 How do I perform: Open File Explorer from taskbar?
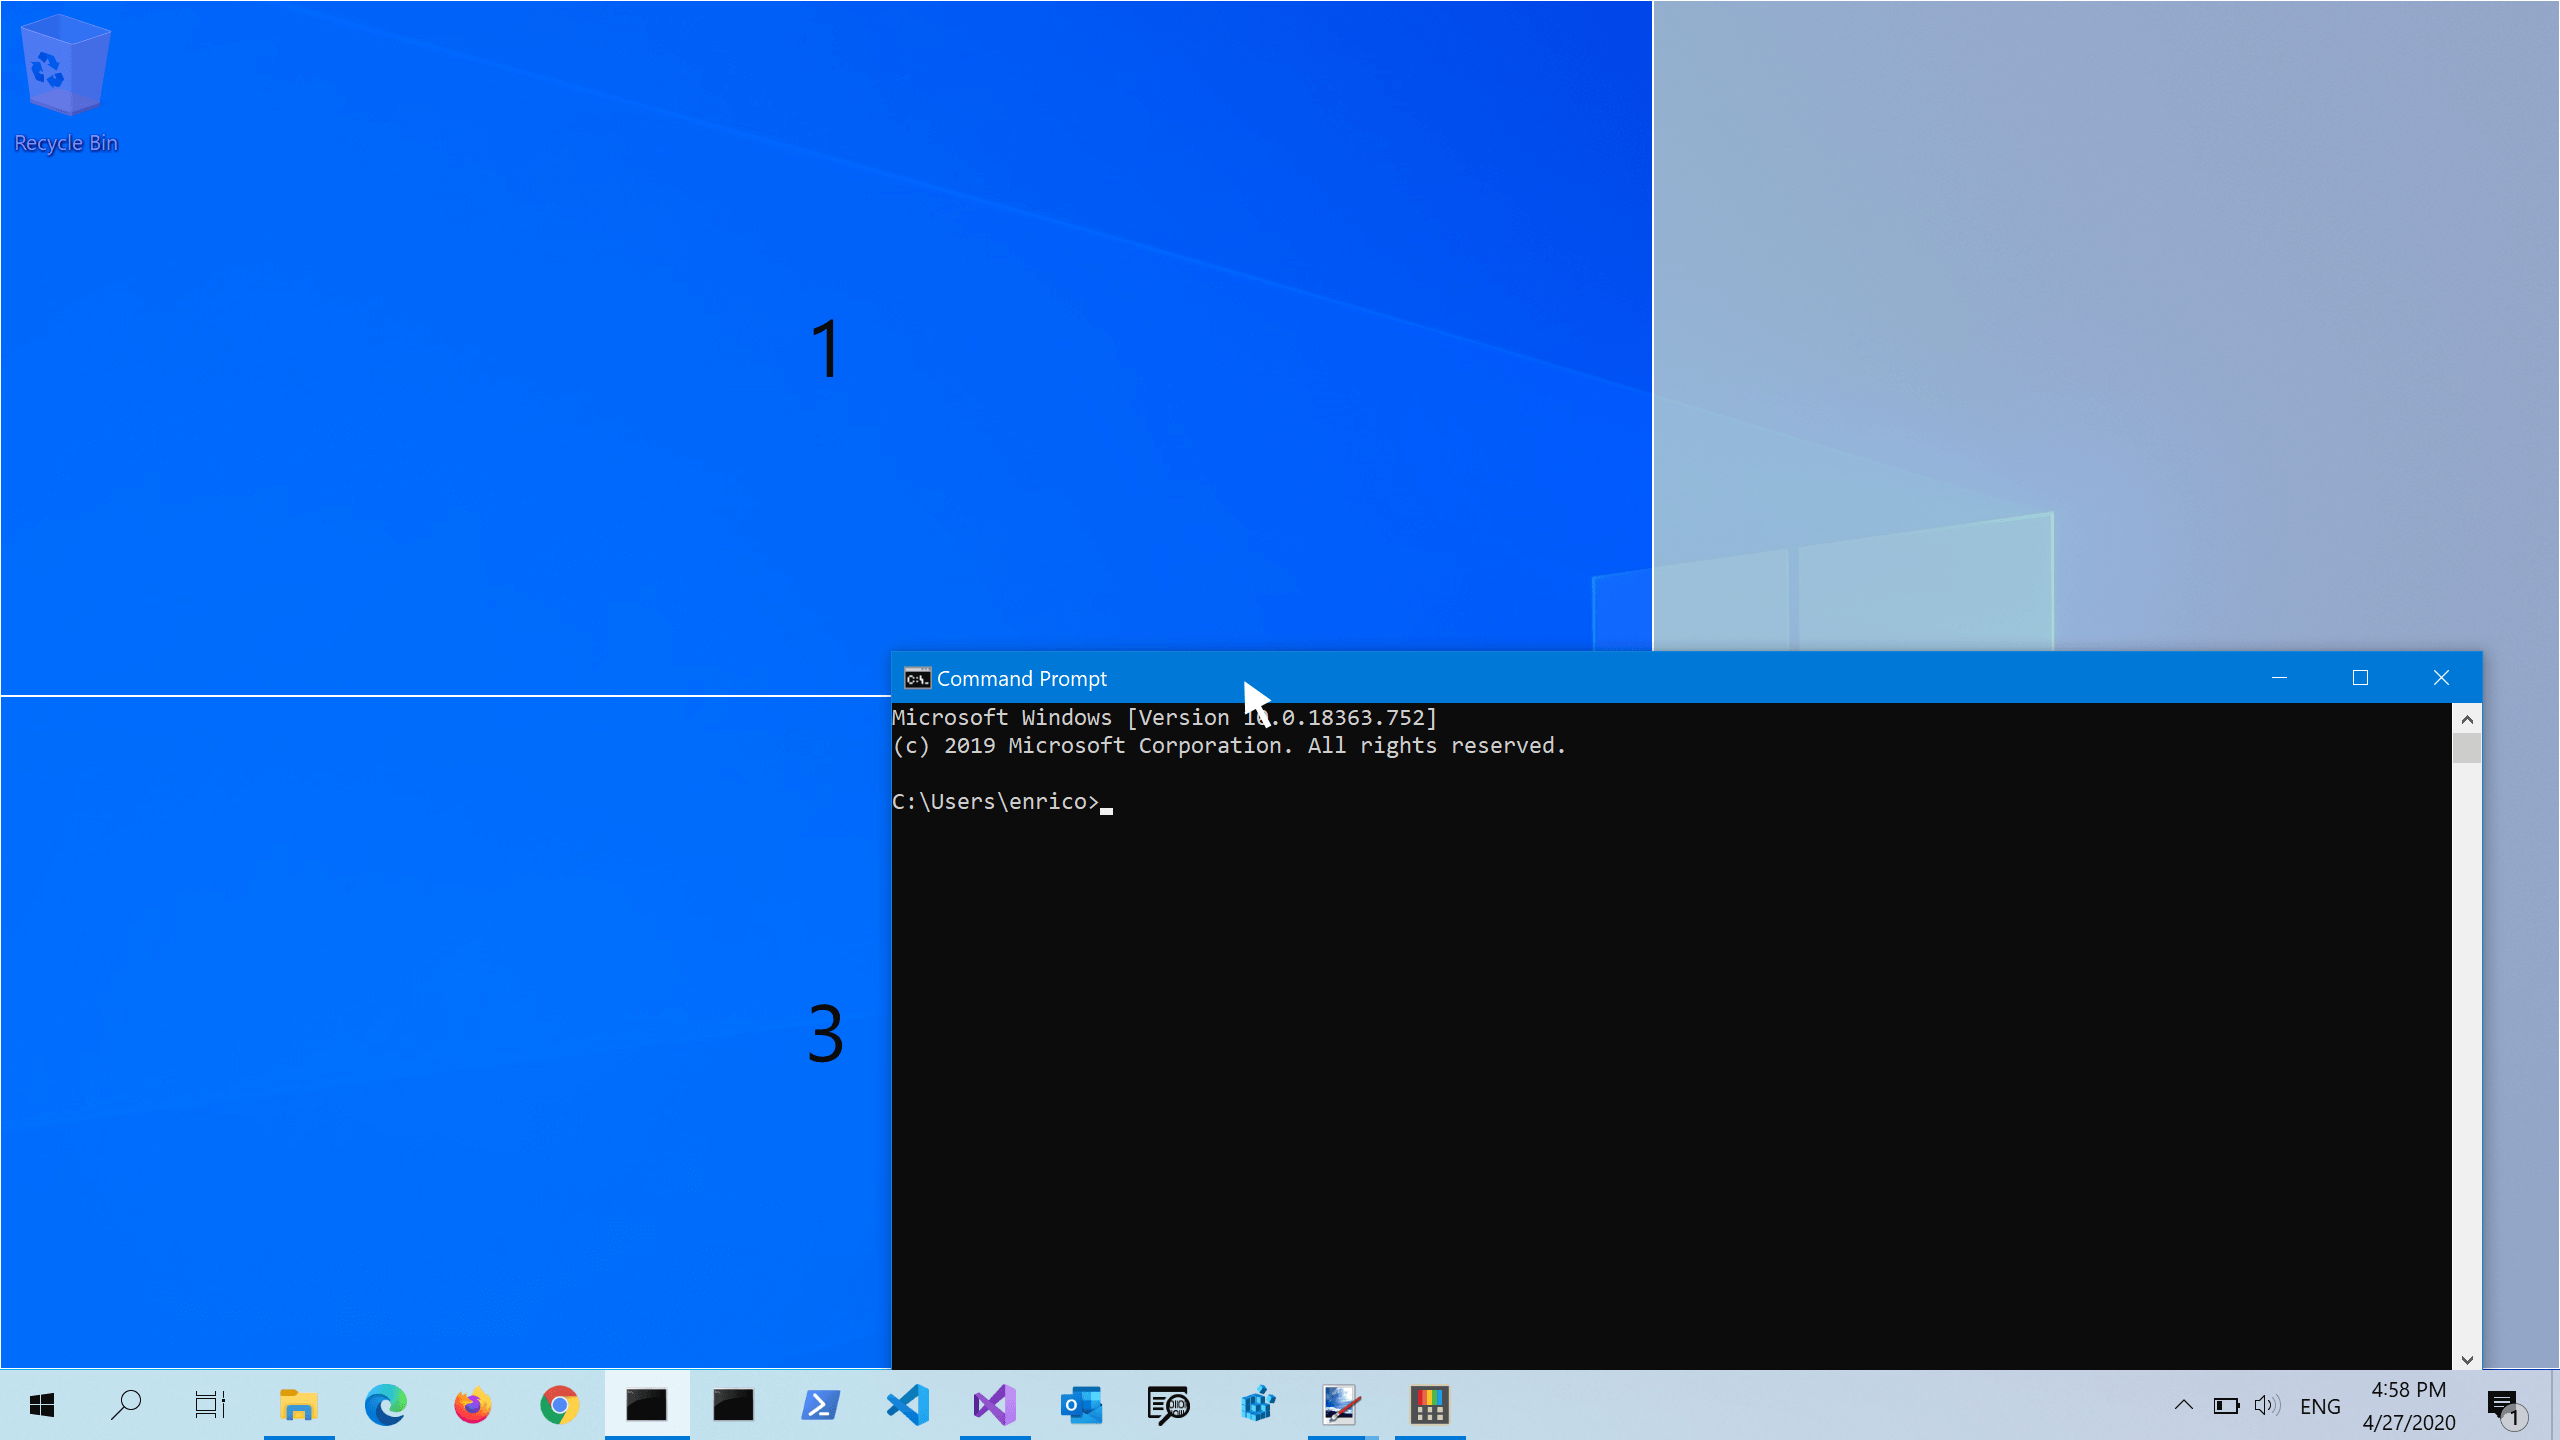tap(299, 1405)
